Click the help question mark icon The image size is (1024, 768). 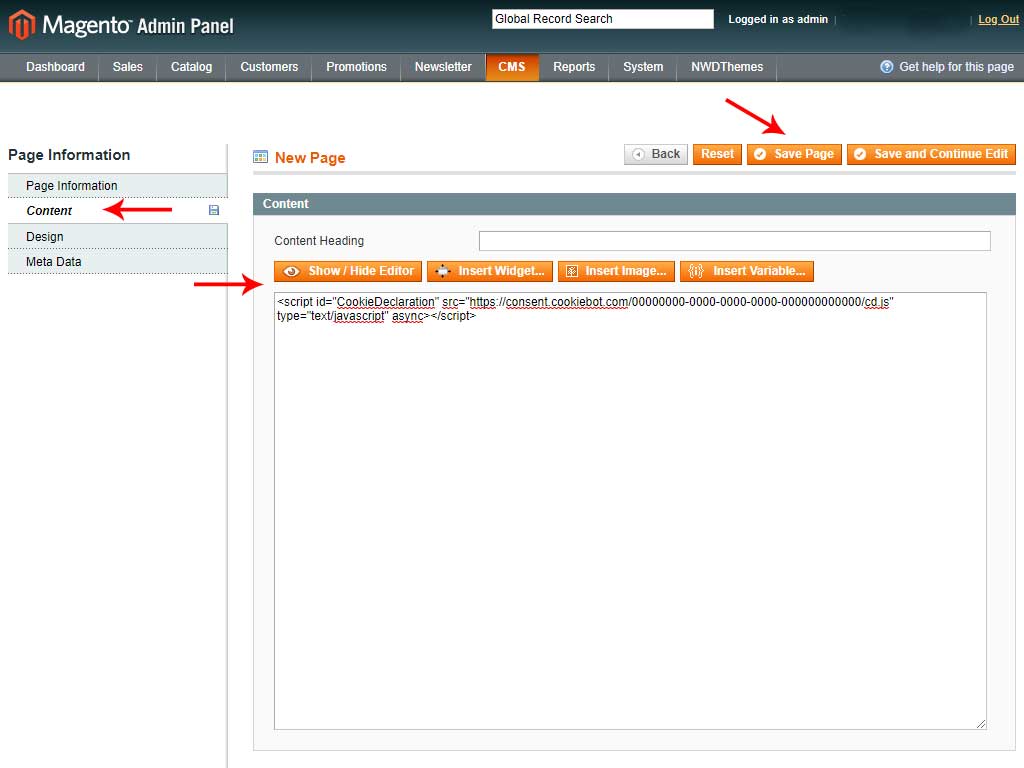[886, 67]
